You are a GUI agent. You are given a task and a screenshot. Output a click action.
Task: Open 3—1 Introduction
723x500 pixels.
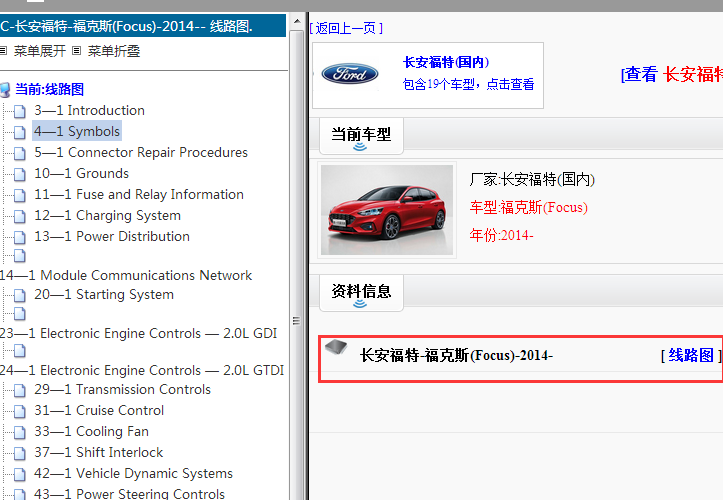point(89,111)
